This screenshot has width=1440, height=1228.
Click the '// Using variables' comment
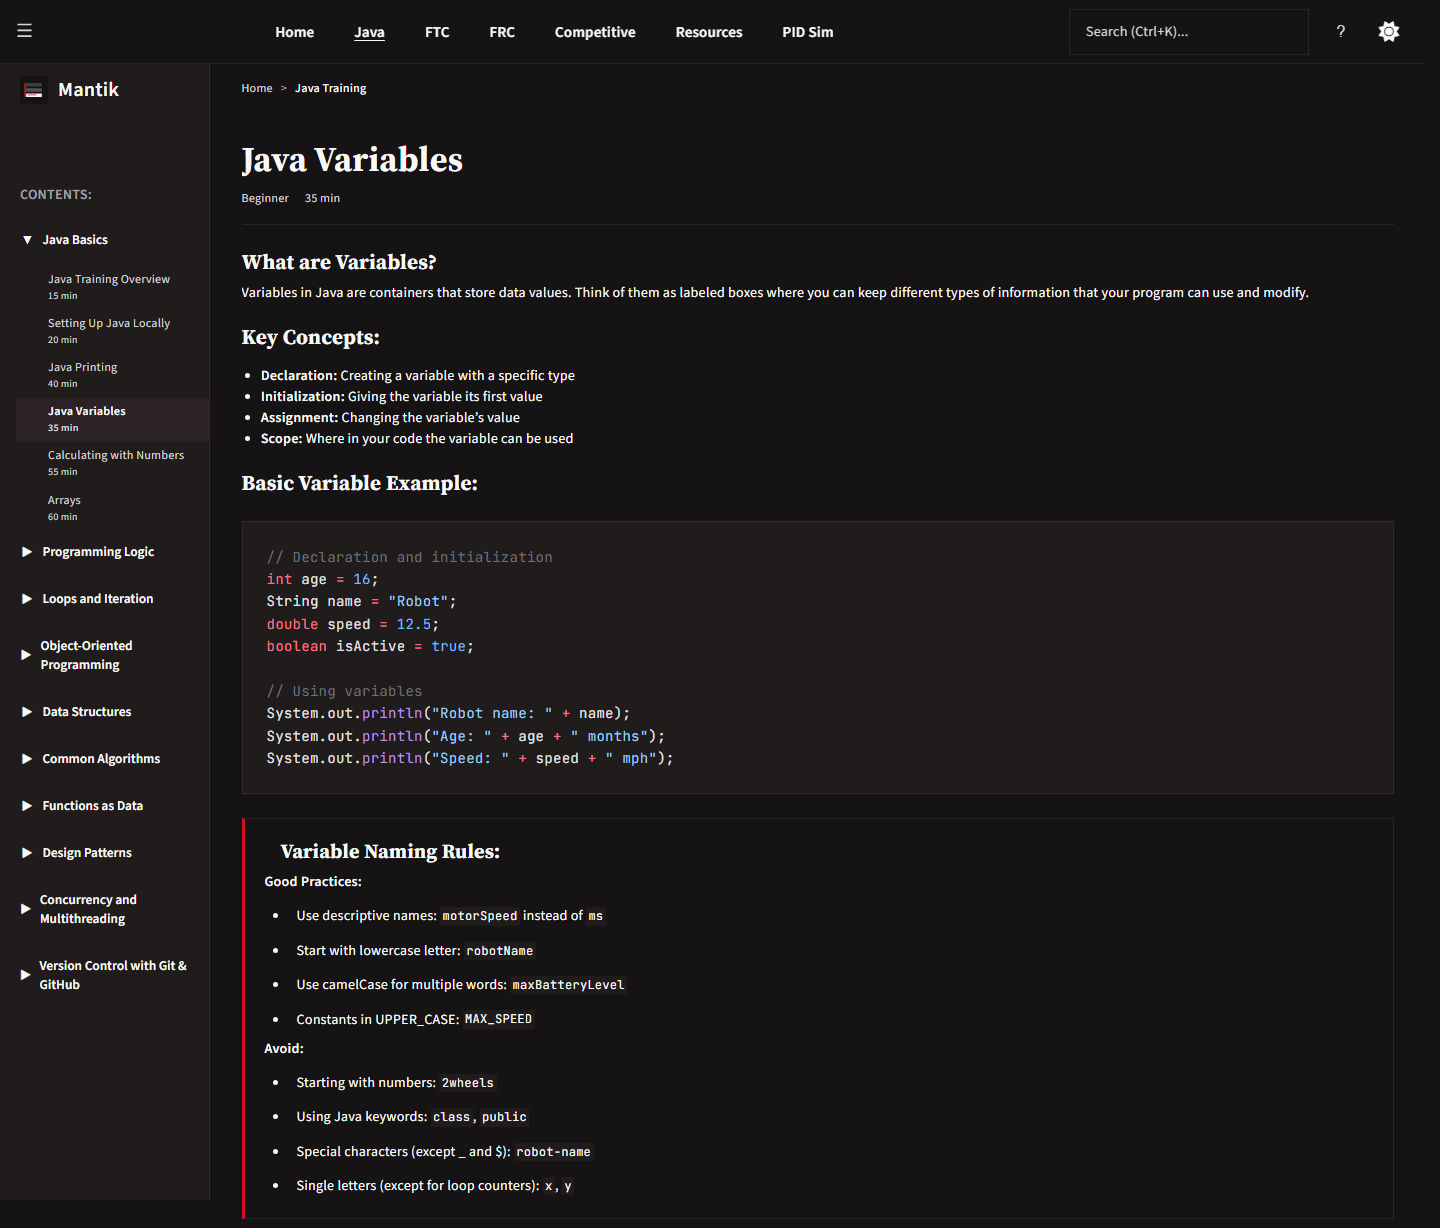(344, 691)
